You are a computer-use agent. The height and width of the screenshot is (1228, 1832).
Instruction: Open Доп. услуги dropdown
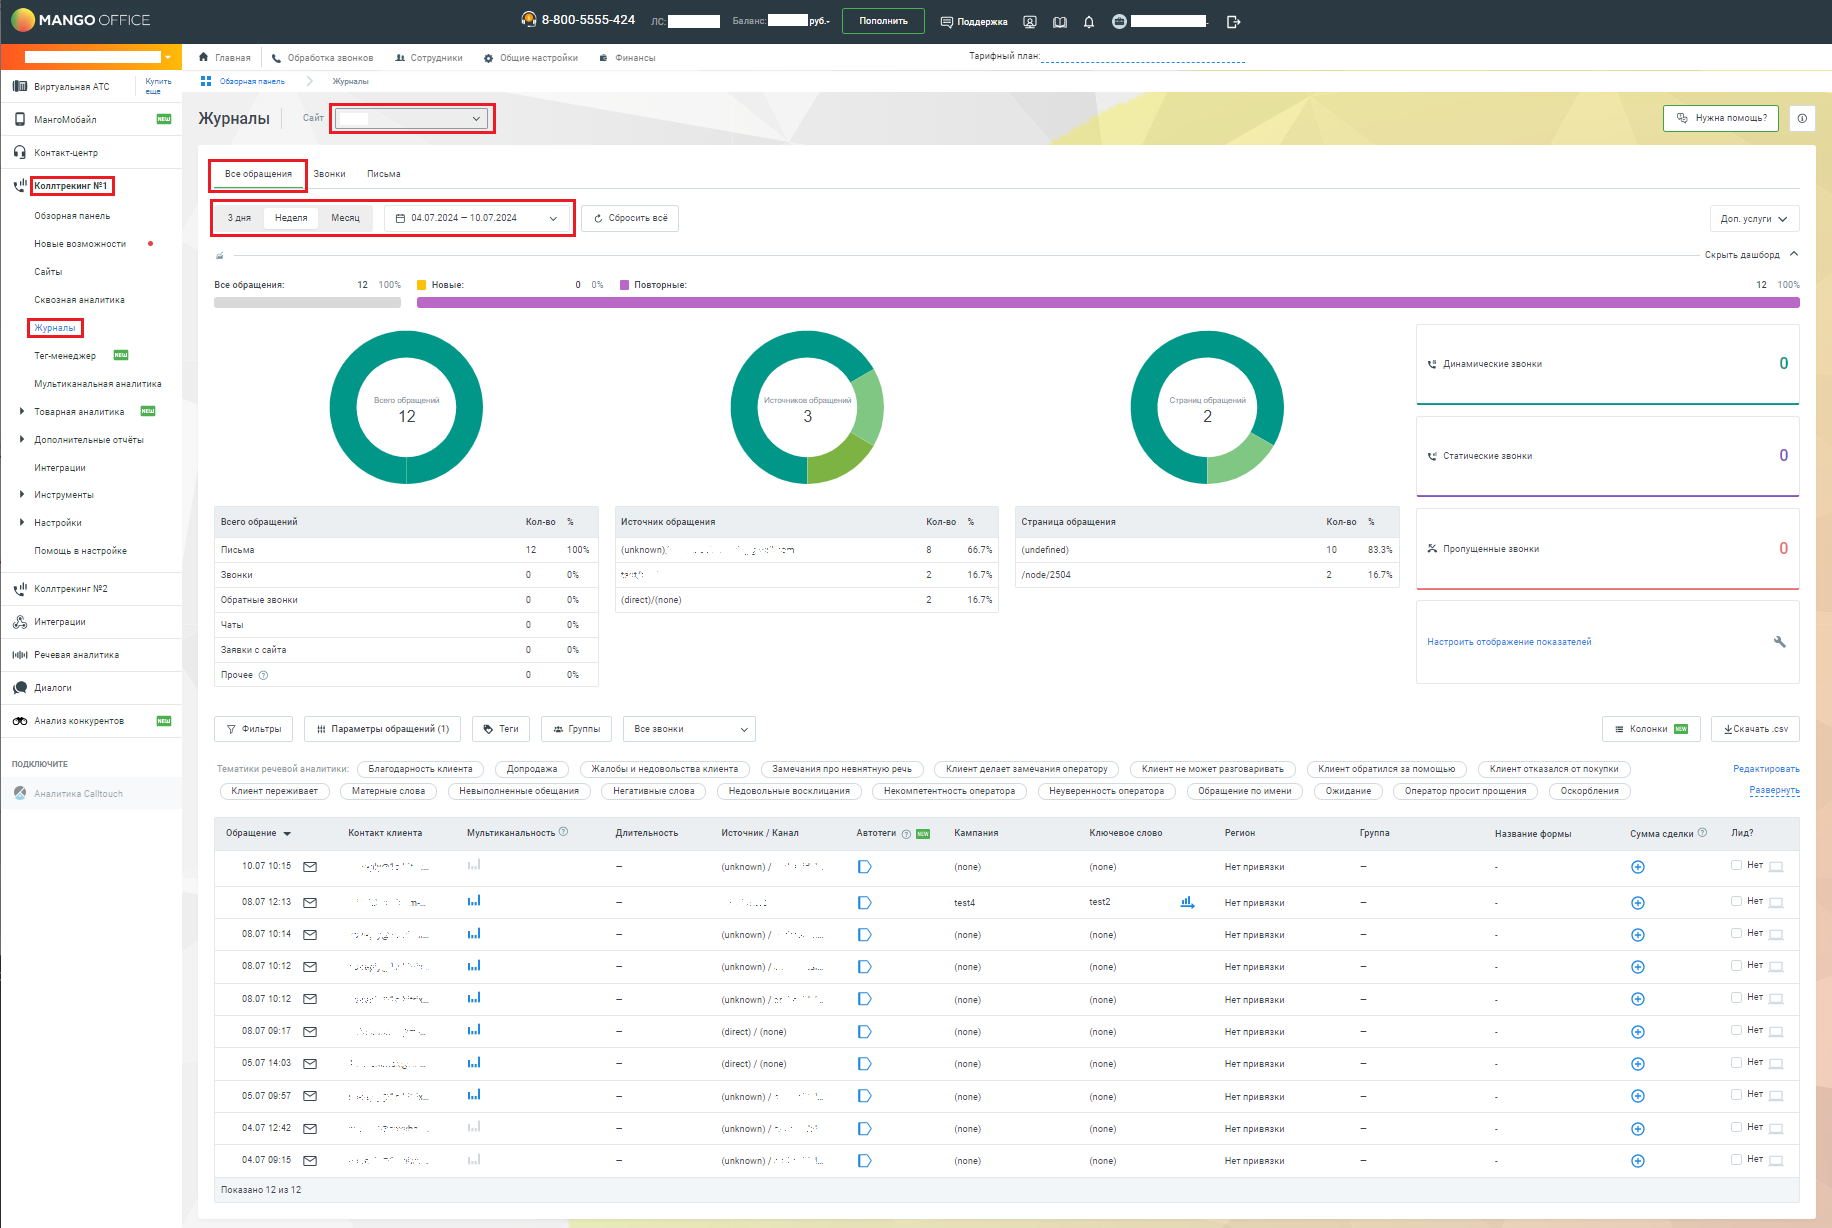pyautogui.click(x=1754, y=219)
